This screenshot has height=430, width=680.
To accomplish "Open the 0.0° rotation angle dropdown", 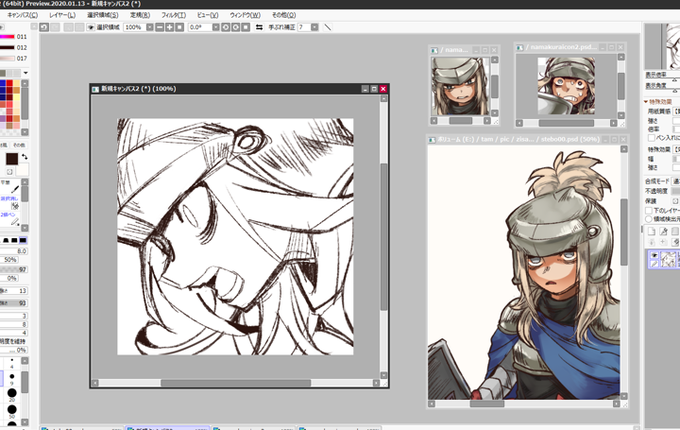I will pyautogui.click(x=216, y=27).
